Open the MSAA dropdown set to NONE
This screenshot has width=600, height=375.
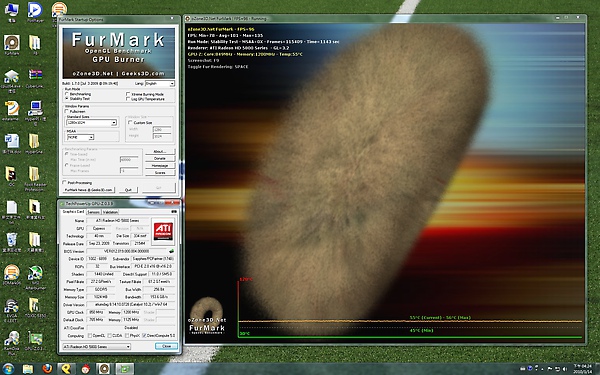coord(80,137)
